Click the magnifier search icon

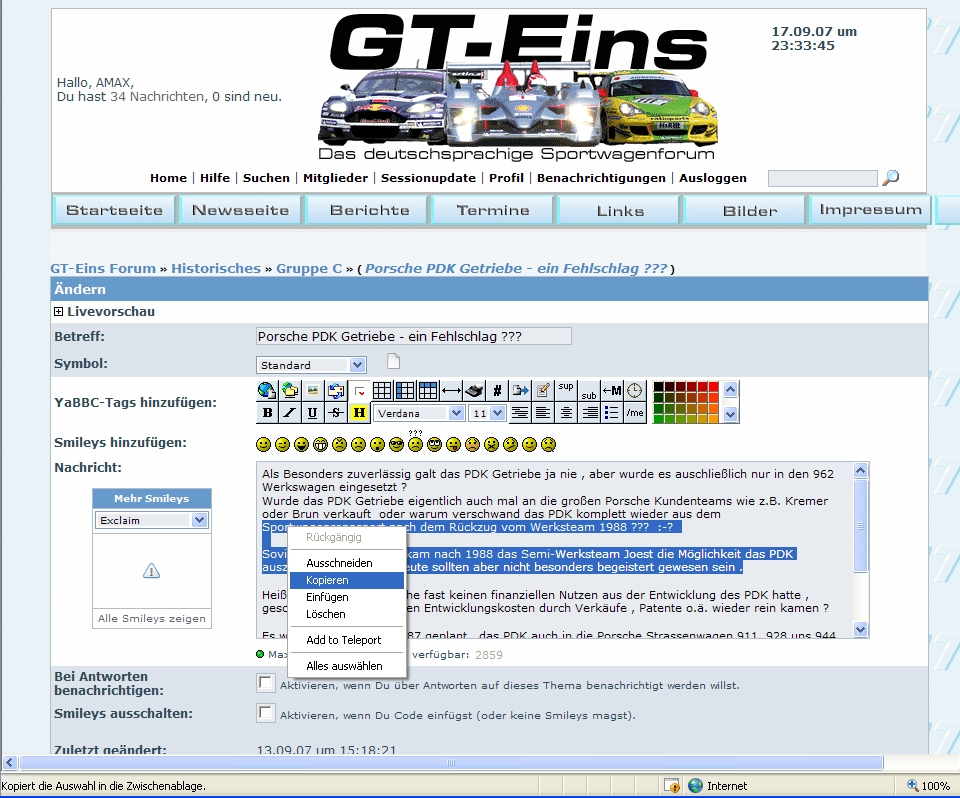point(890,178)
